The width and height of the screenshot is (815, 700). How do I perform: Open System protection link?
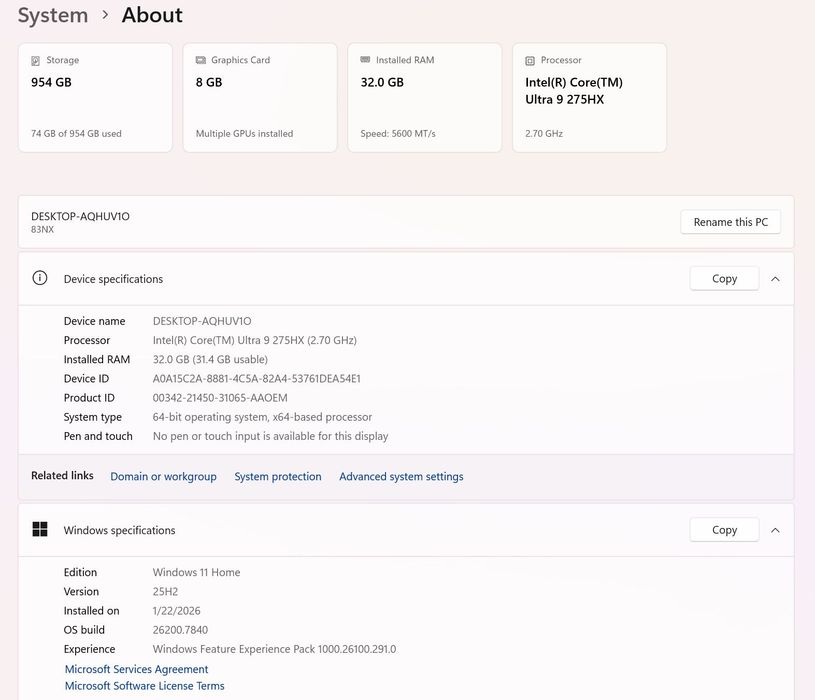click(x=278, y=477)
